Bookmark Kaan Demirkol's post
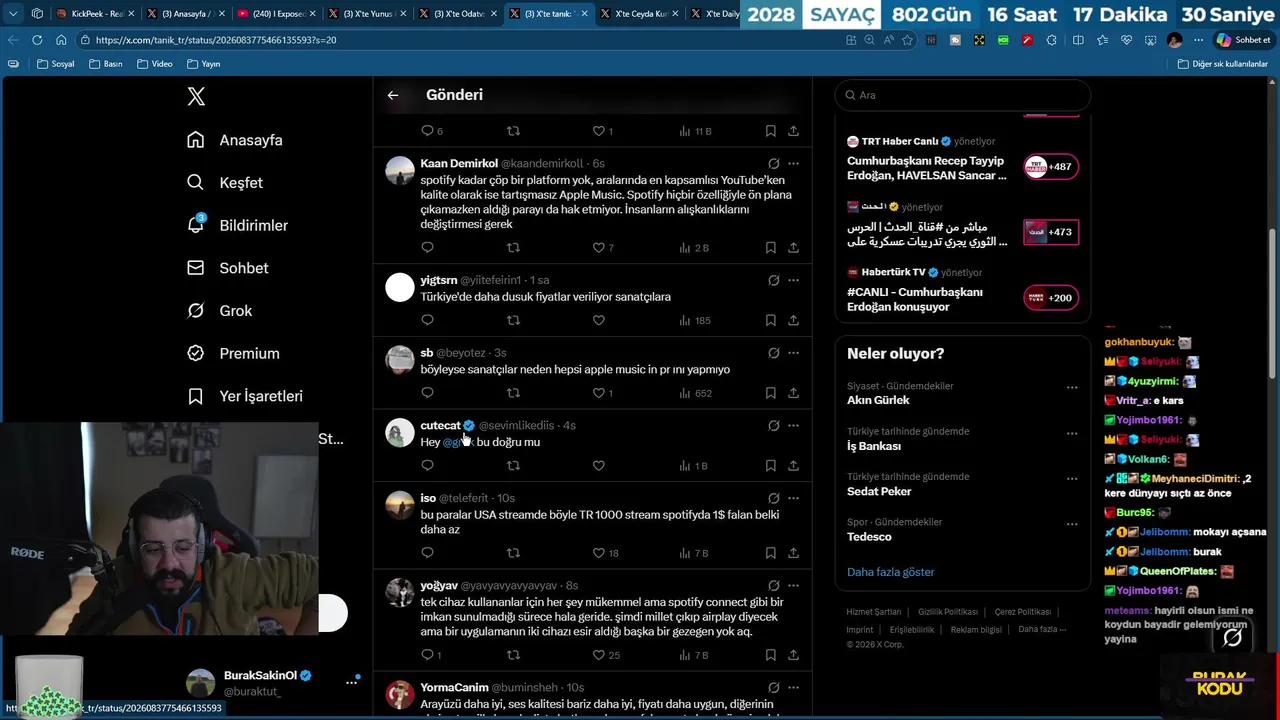1280x720 pixels. (770, 247)
